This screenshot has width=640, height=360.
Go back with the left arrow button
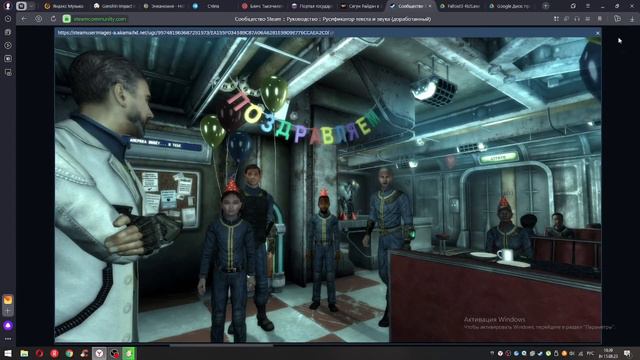24,19
